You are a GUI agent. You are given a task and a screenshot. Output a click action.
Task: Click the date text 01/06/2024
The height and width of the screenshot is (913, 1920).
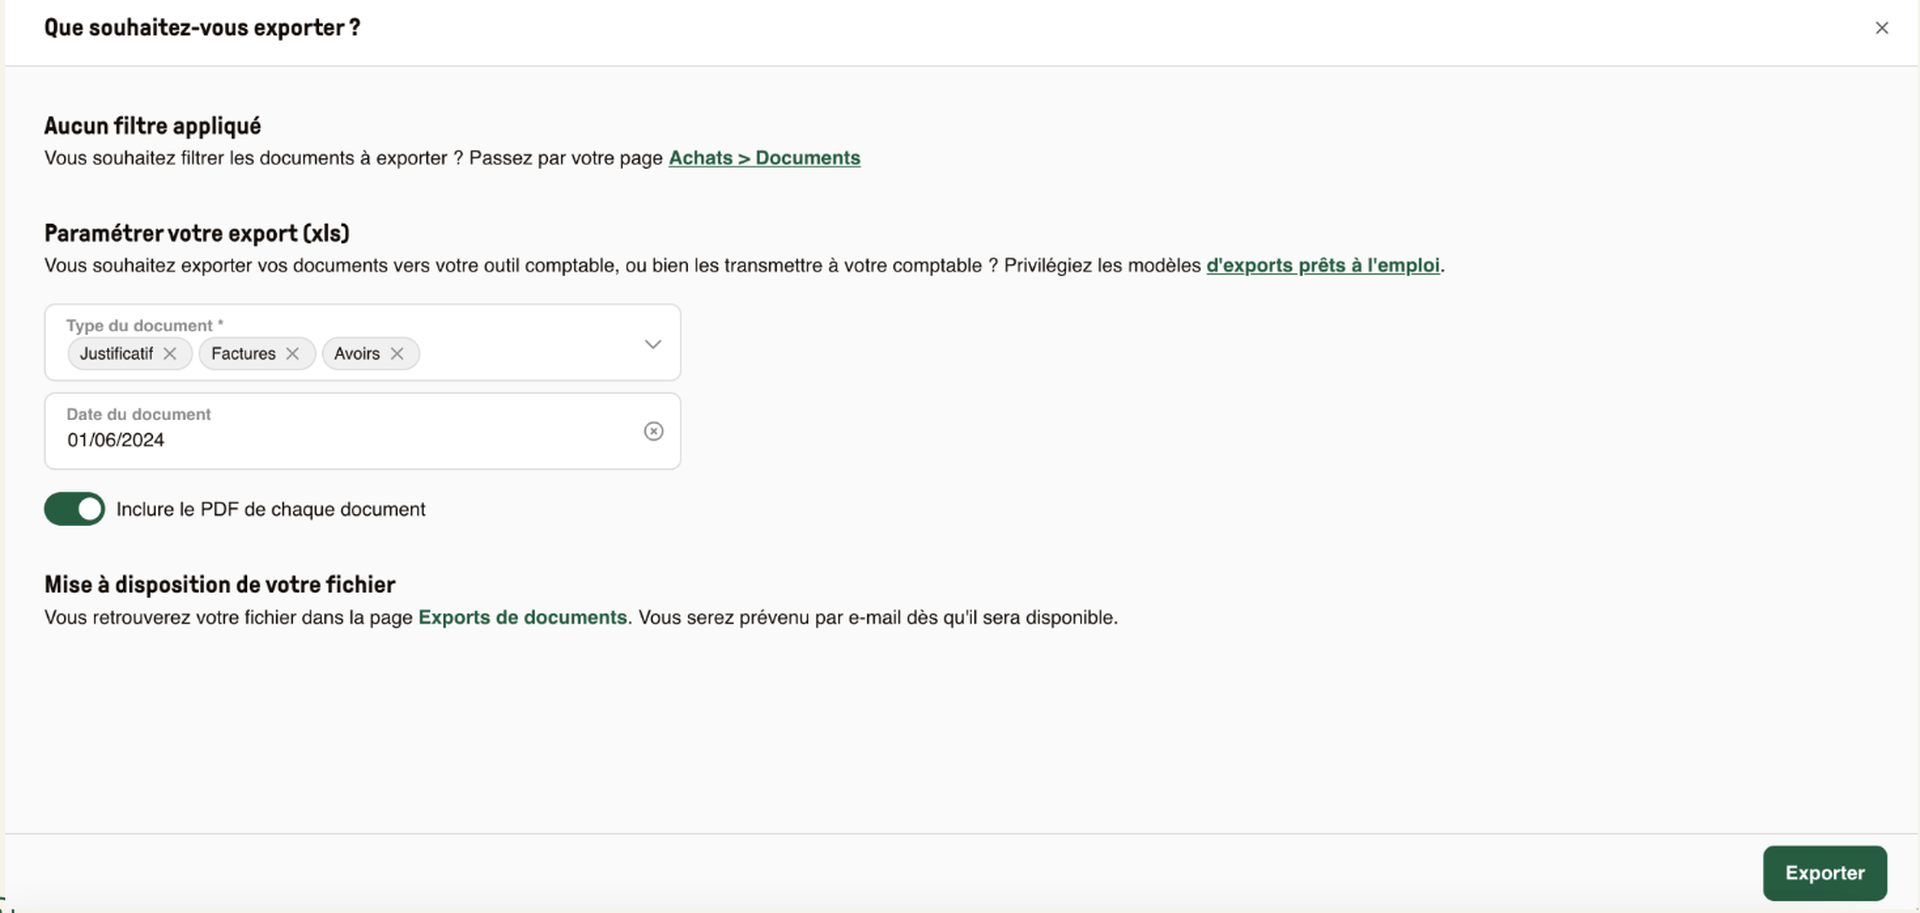click(x=116, y=440)
